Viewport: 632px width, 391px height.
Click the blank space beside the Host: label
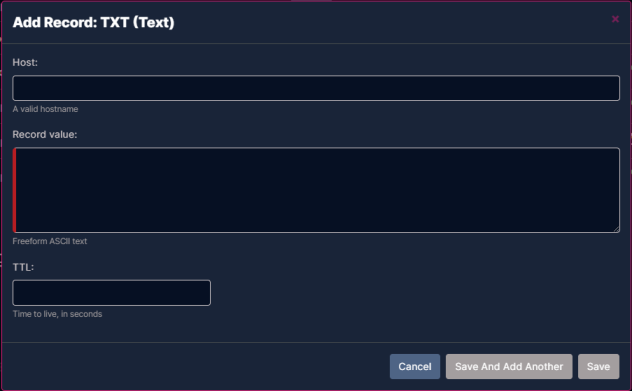[322, 62]
